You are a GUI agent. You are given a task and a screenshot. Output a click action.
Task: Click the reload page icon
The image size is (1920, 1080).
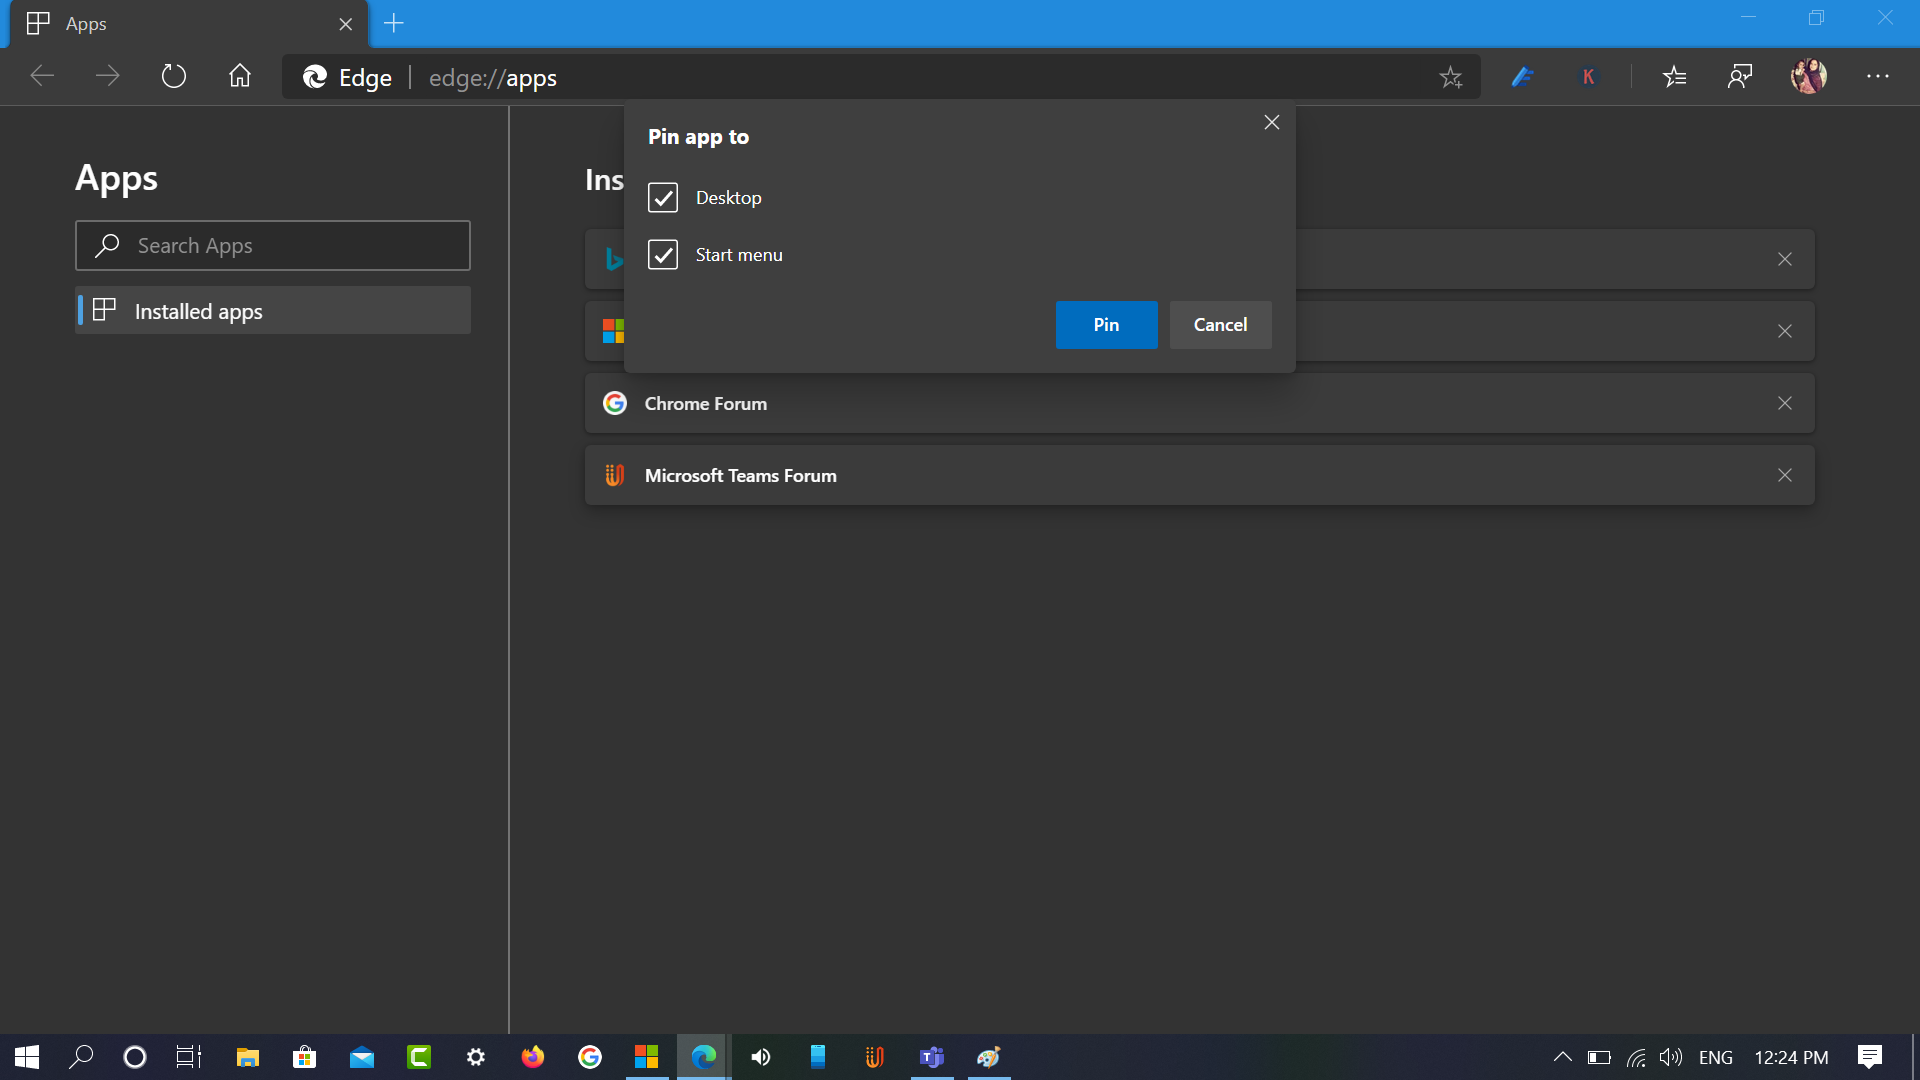pyautogui.click(x=173, y=76)
